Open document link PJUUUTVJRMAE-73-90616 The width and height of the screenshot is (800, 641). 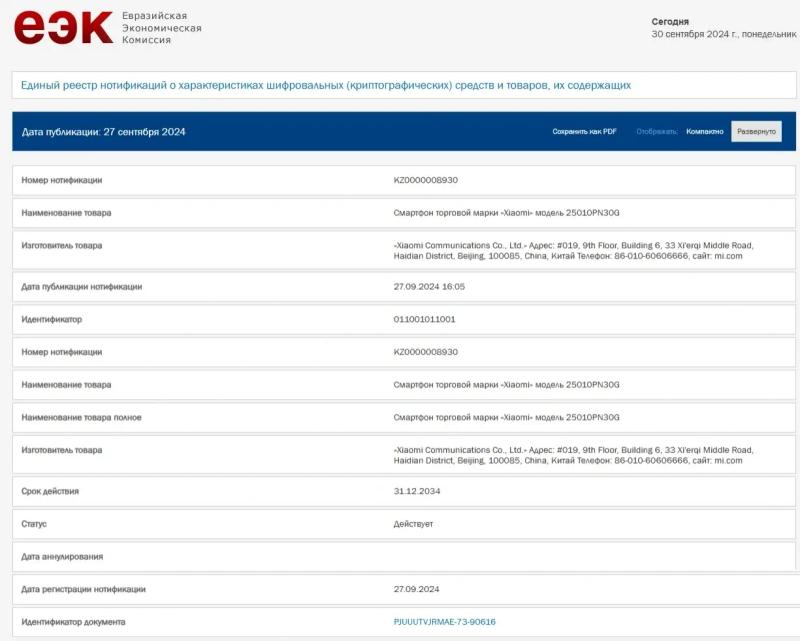(444, 622)
